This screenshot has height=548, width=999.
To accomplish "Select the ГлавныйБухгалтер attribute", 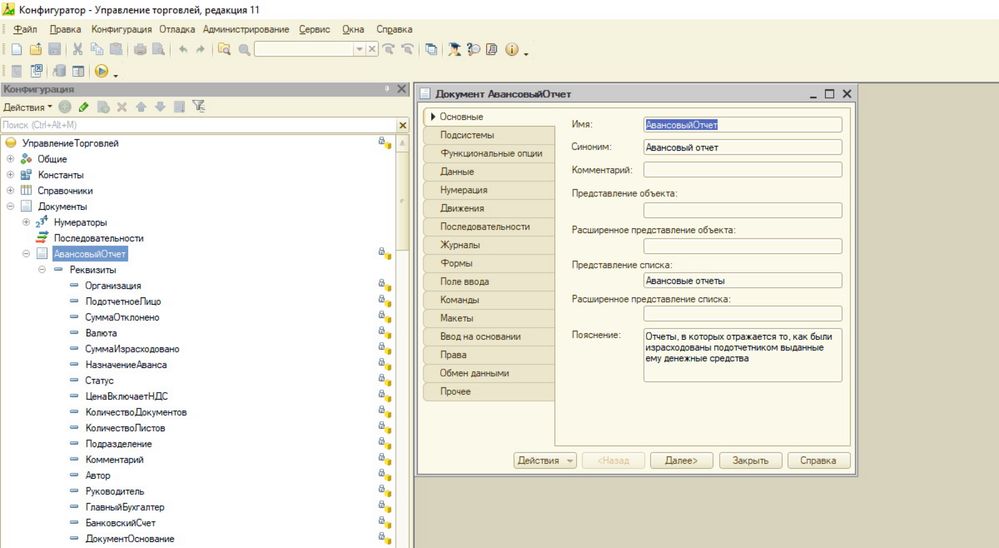I will [x=125, y=507].
